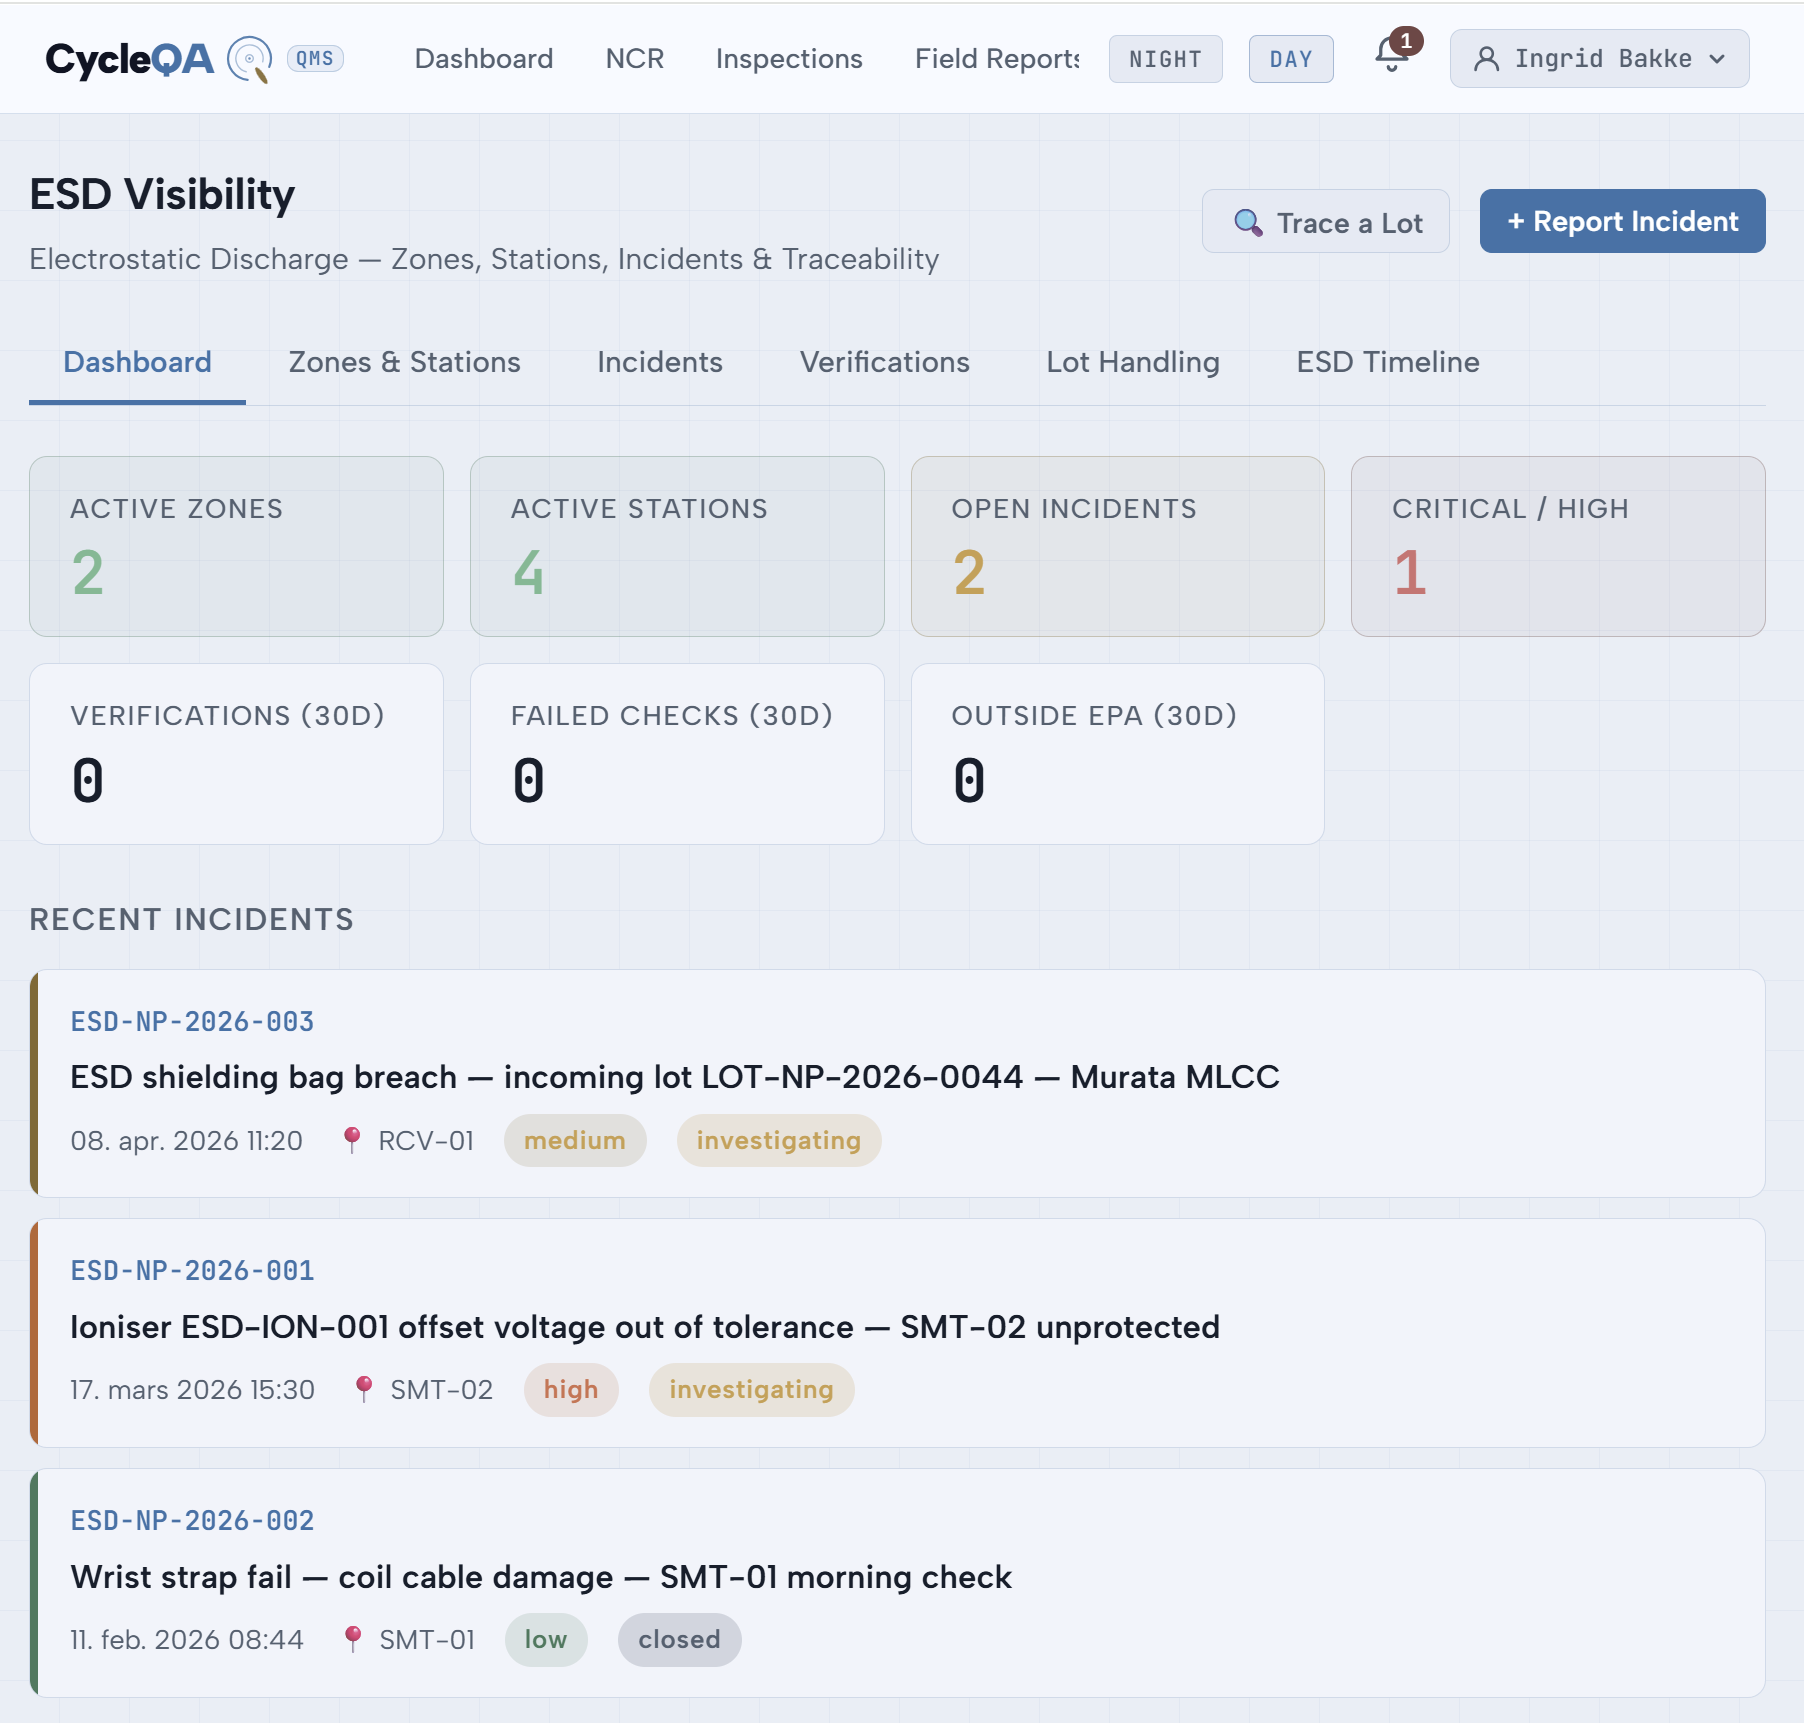Click the red notification count badge
Image resolution: width=1804 pixels, height=1723 pixels.
click(x=1406, y=41)
